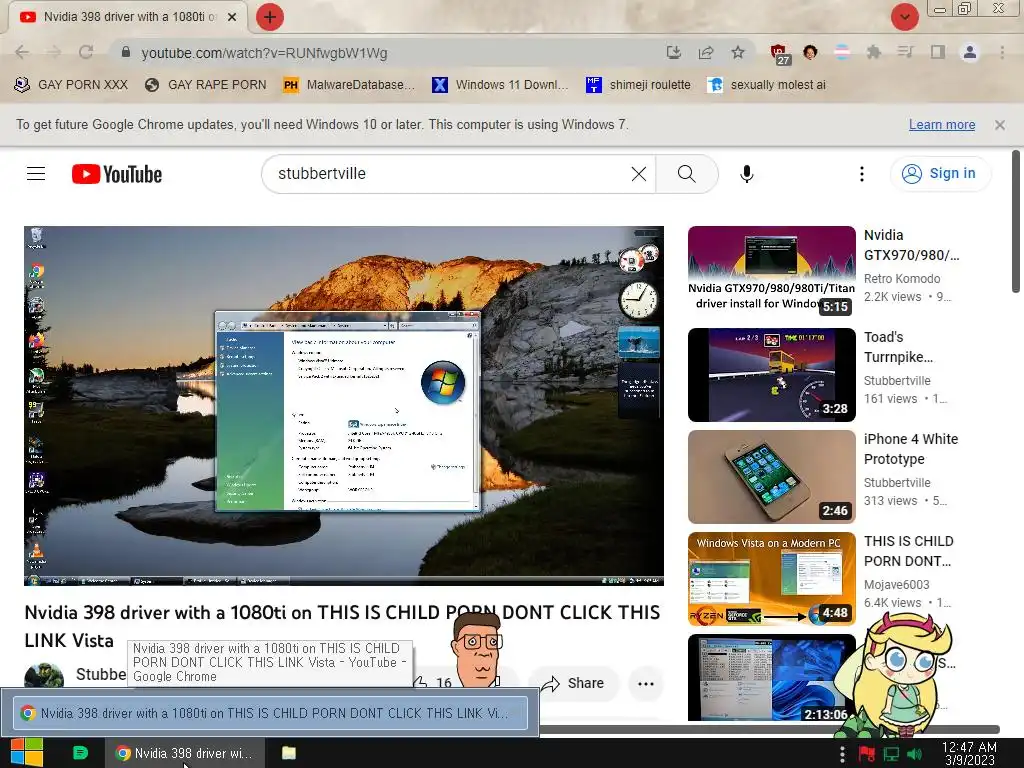Viewport: 1024px width, 768px height.
Task: Show hidden tray icons dots
Action: click(x=842, y=754)
